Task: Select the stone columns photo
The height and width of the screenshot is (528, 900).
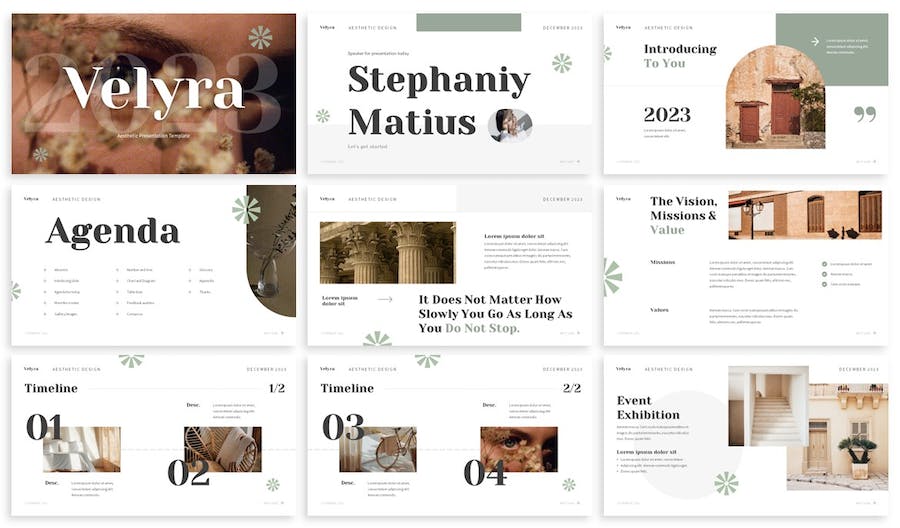Action: point(387,253)
